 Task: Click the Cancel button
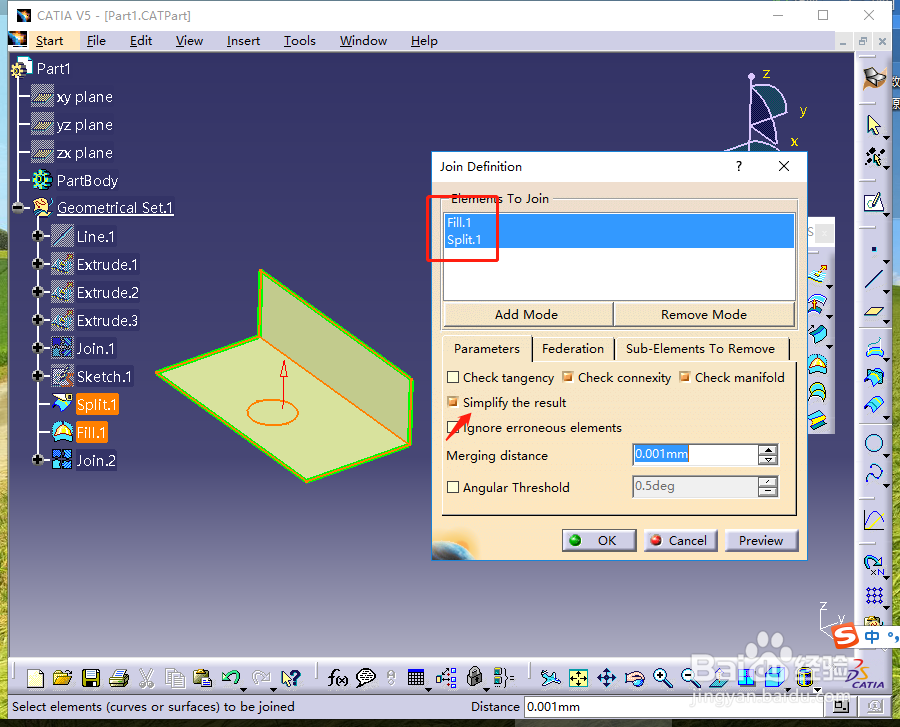tap(681, 541)
